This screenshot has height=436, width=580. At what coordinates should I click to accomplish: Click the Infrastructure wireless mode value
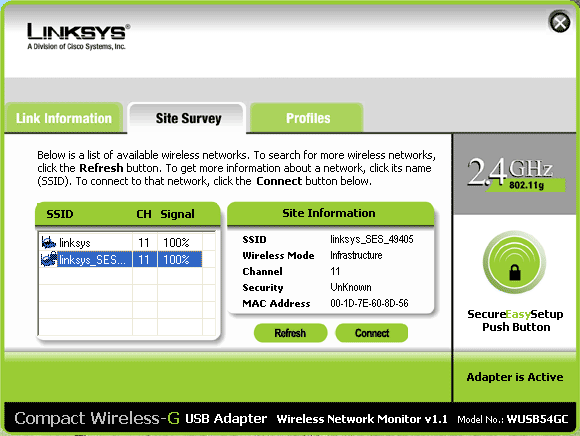click(356, 255)
